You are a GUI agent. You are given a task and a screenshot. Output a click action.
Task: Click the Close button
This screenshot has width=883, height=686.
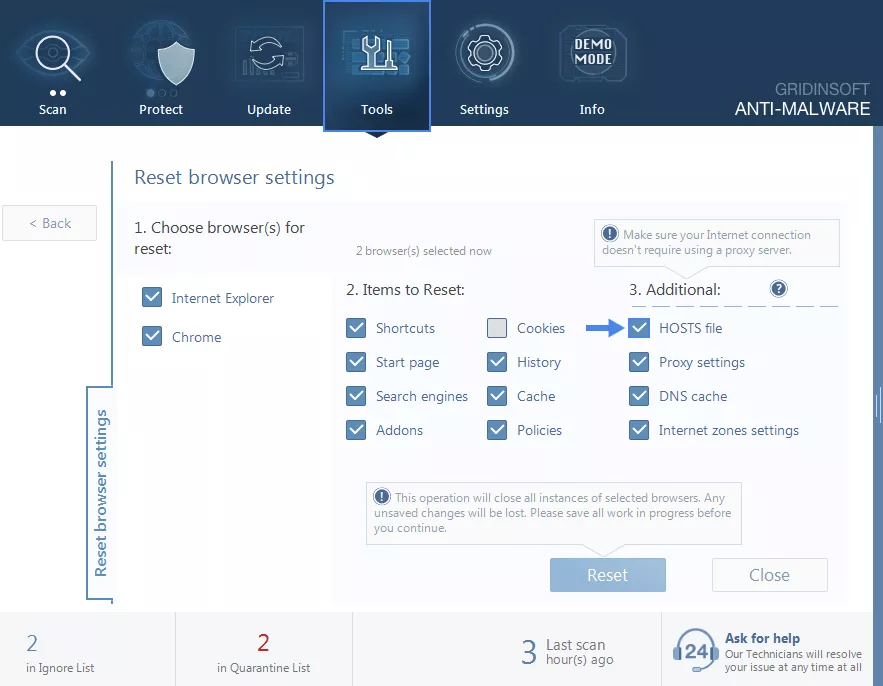click(x=769, y=575)
